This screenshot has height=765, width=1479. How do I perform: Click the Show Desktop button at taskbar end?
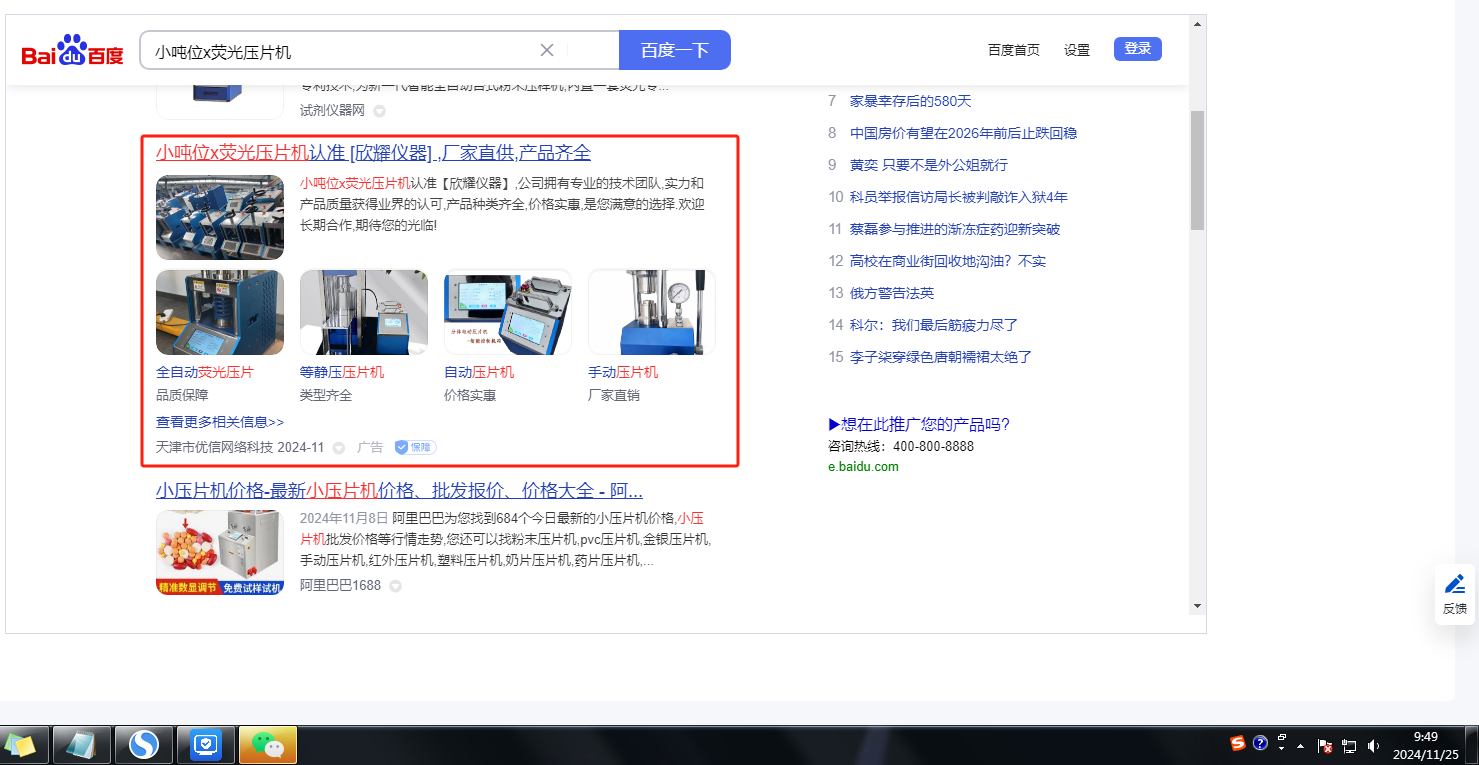click(x=1472, y=745)
